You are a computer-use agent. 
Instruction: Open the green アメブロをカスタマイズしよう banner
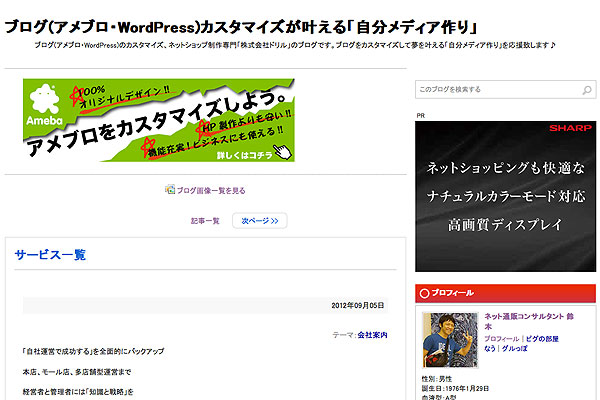point(159,120)
